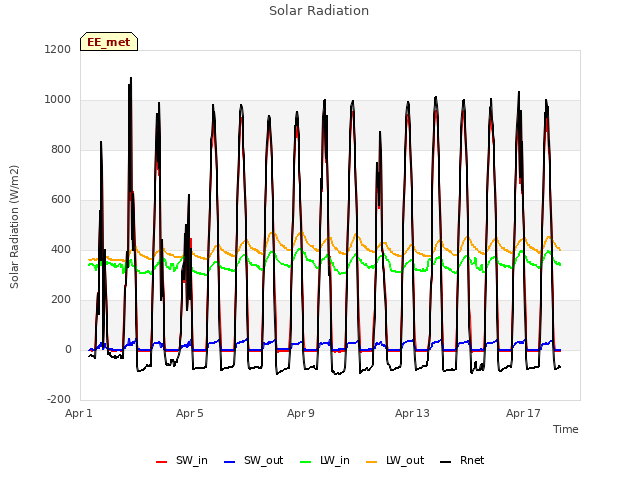
Task: Click the Solar Radiation chart title
Action: coord(319,11)
